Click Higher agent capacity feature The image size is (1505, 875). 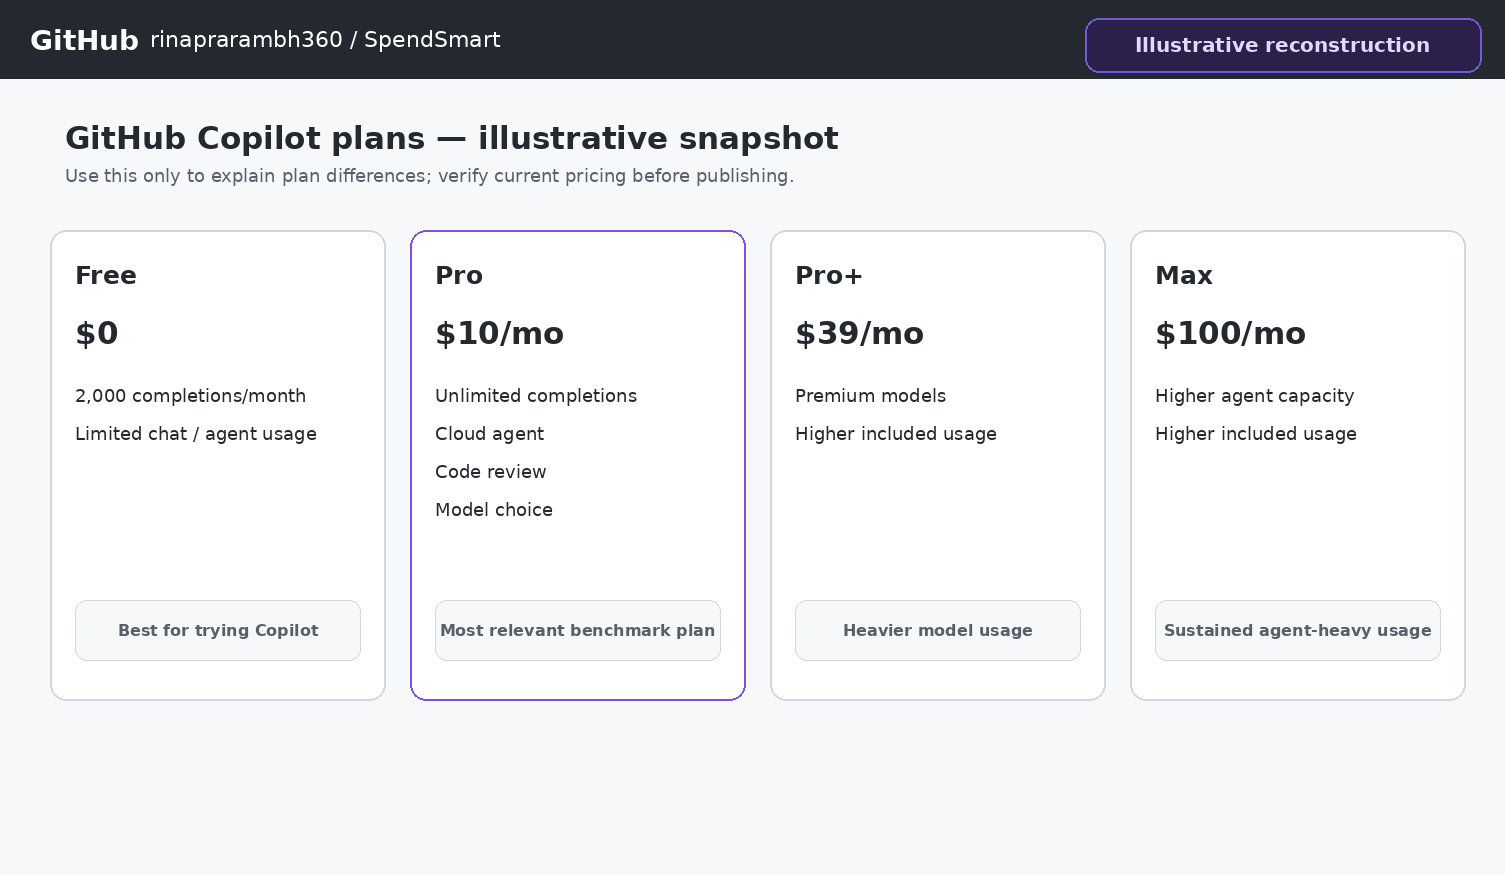(x=1254, y=396)
